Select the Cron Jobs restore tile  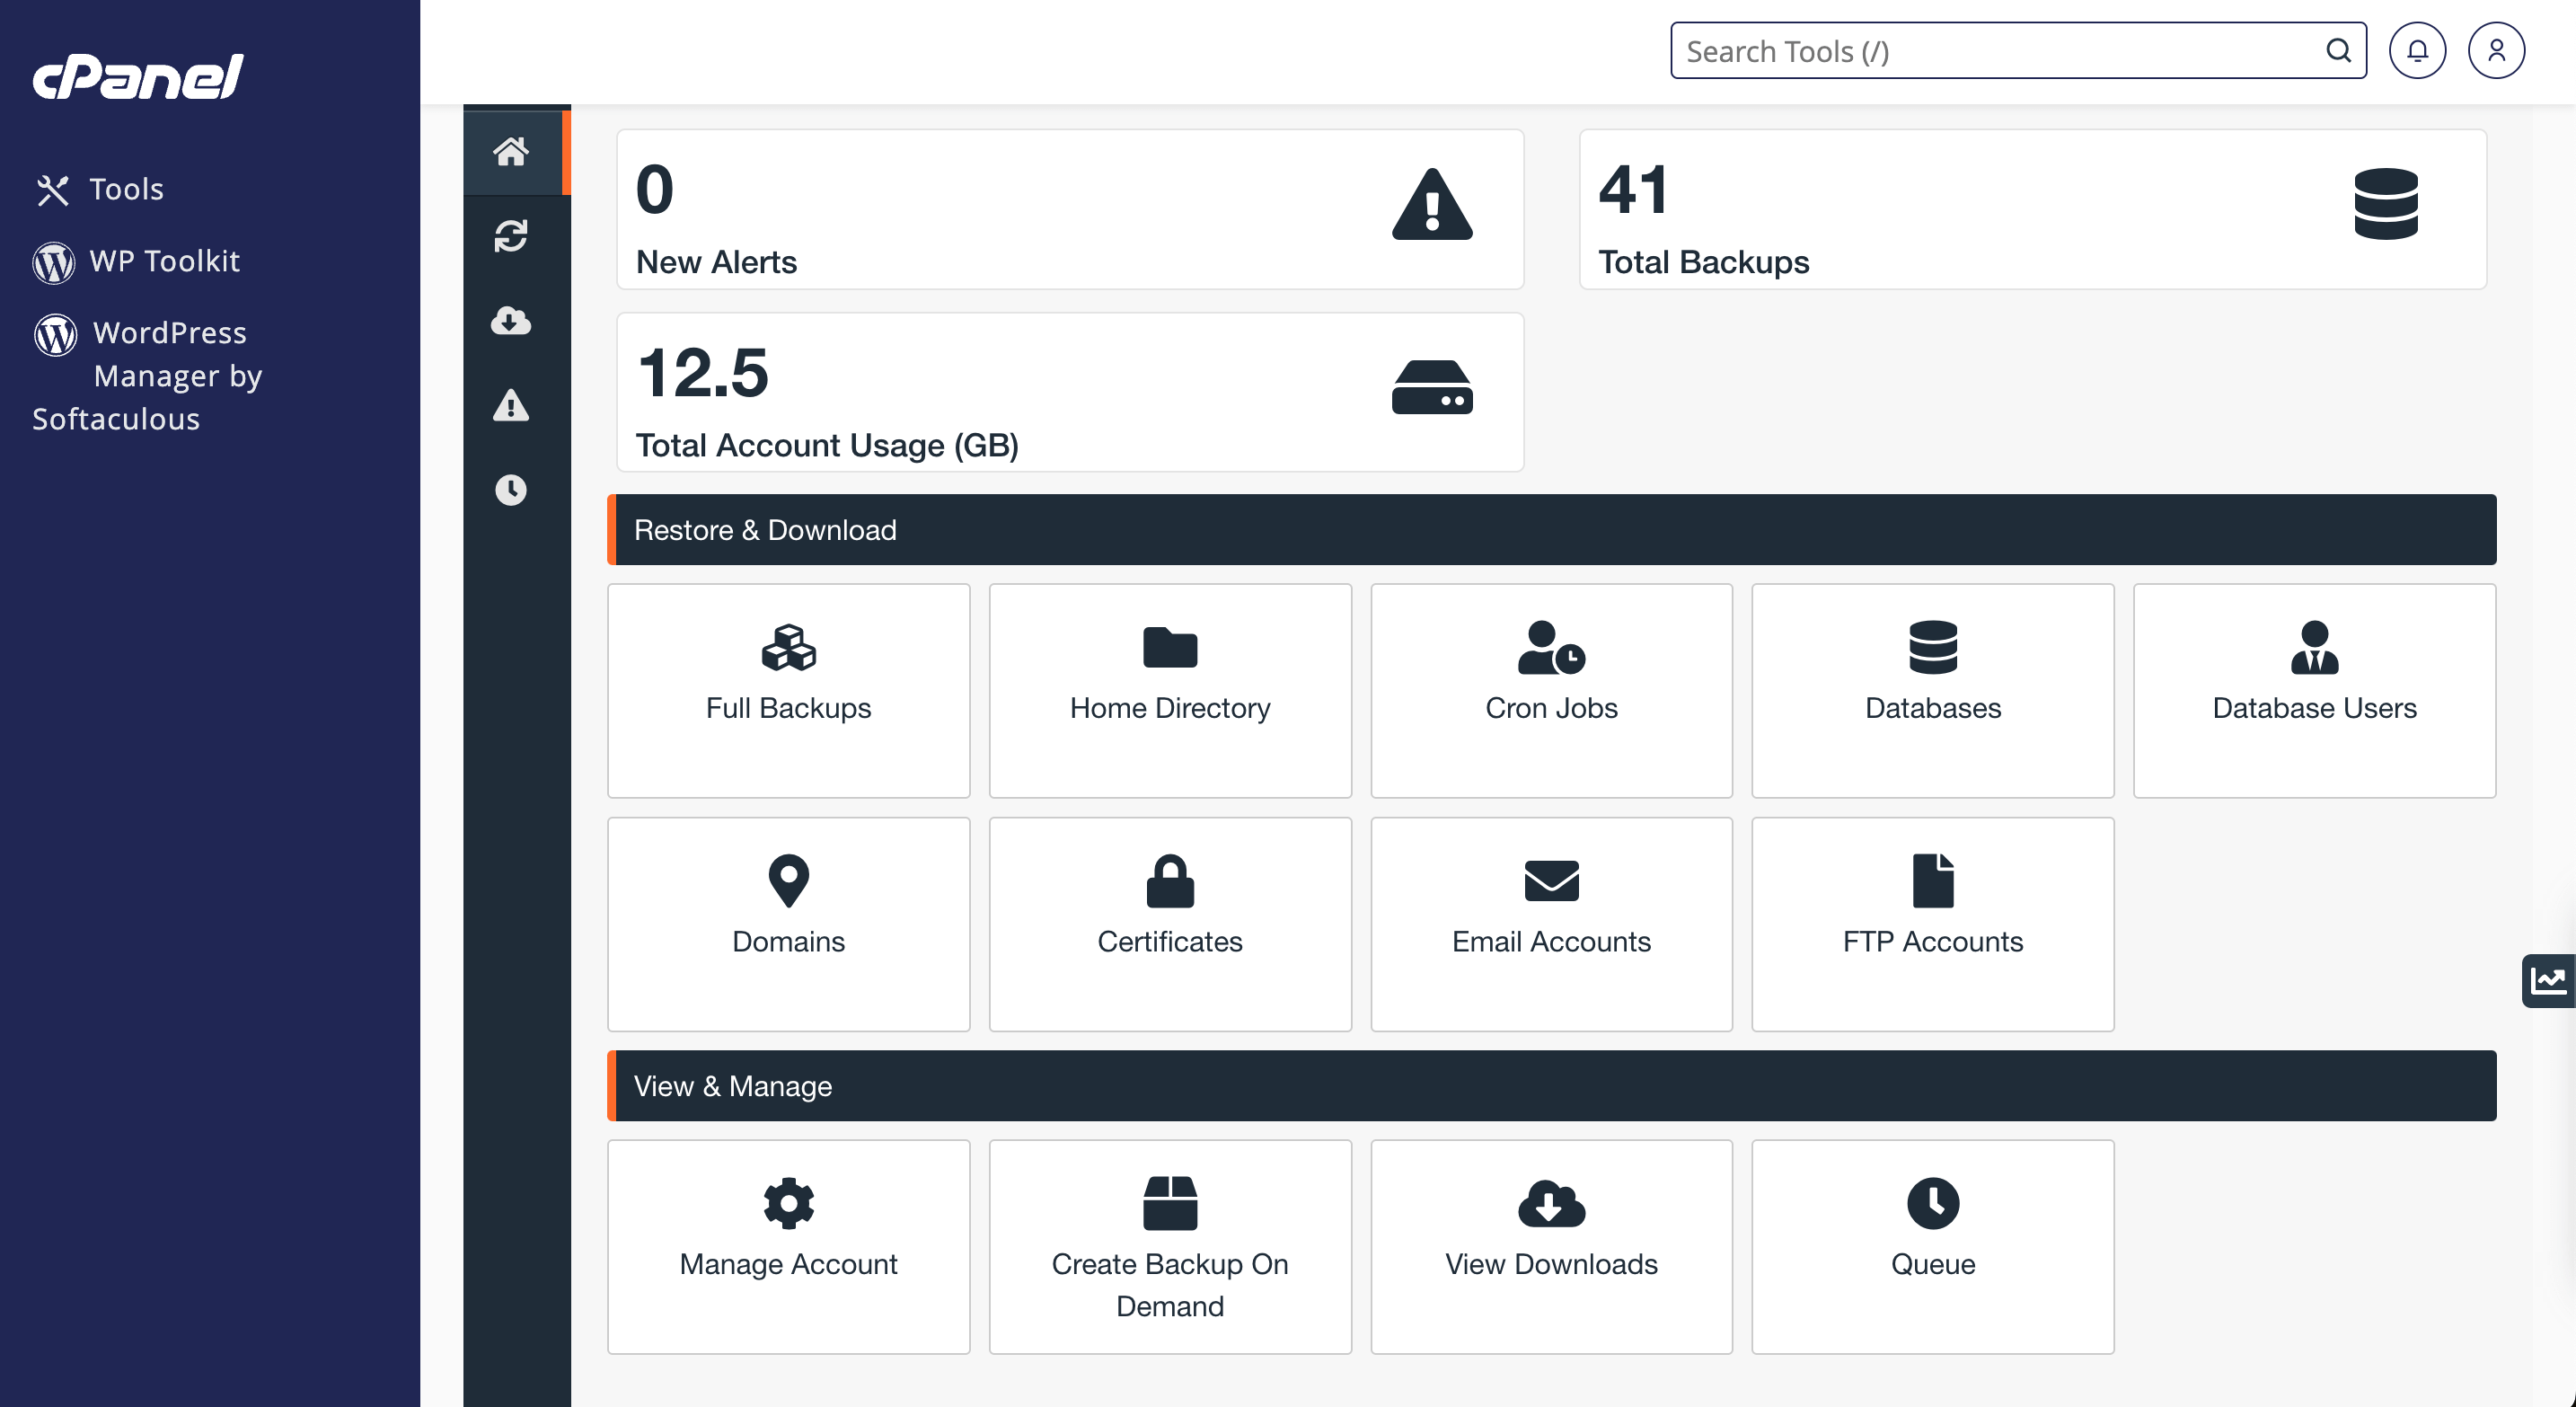tap(1551, 690)
